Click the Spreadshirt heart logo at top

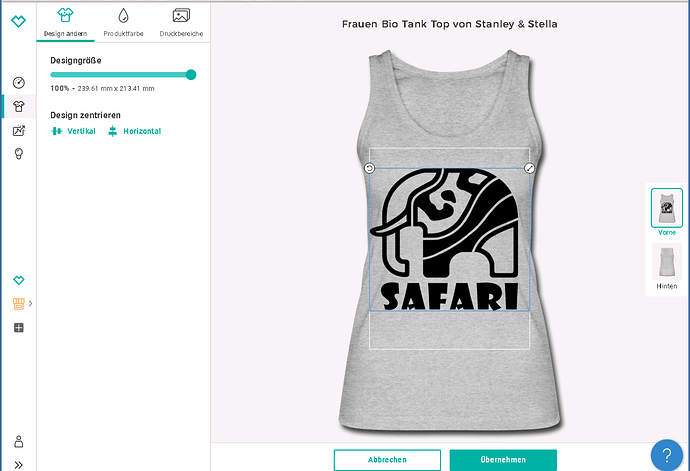pos(18,21)
